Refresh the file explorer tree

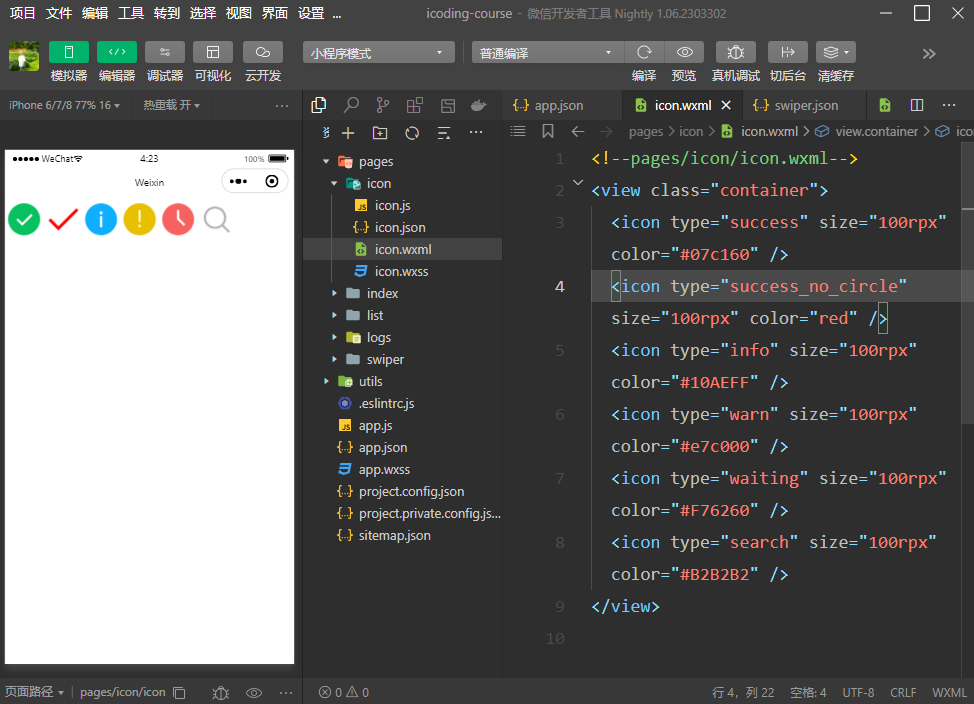412,132
